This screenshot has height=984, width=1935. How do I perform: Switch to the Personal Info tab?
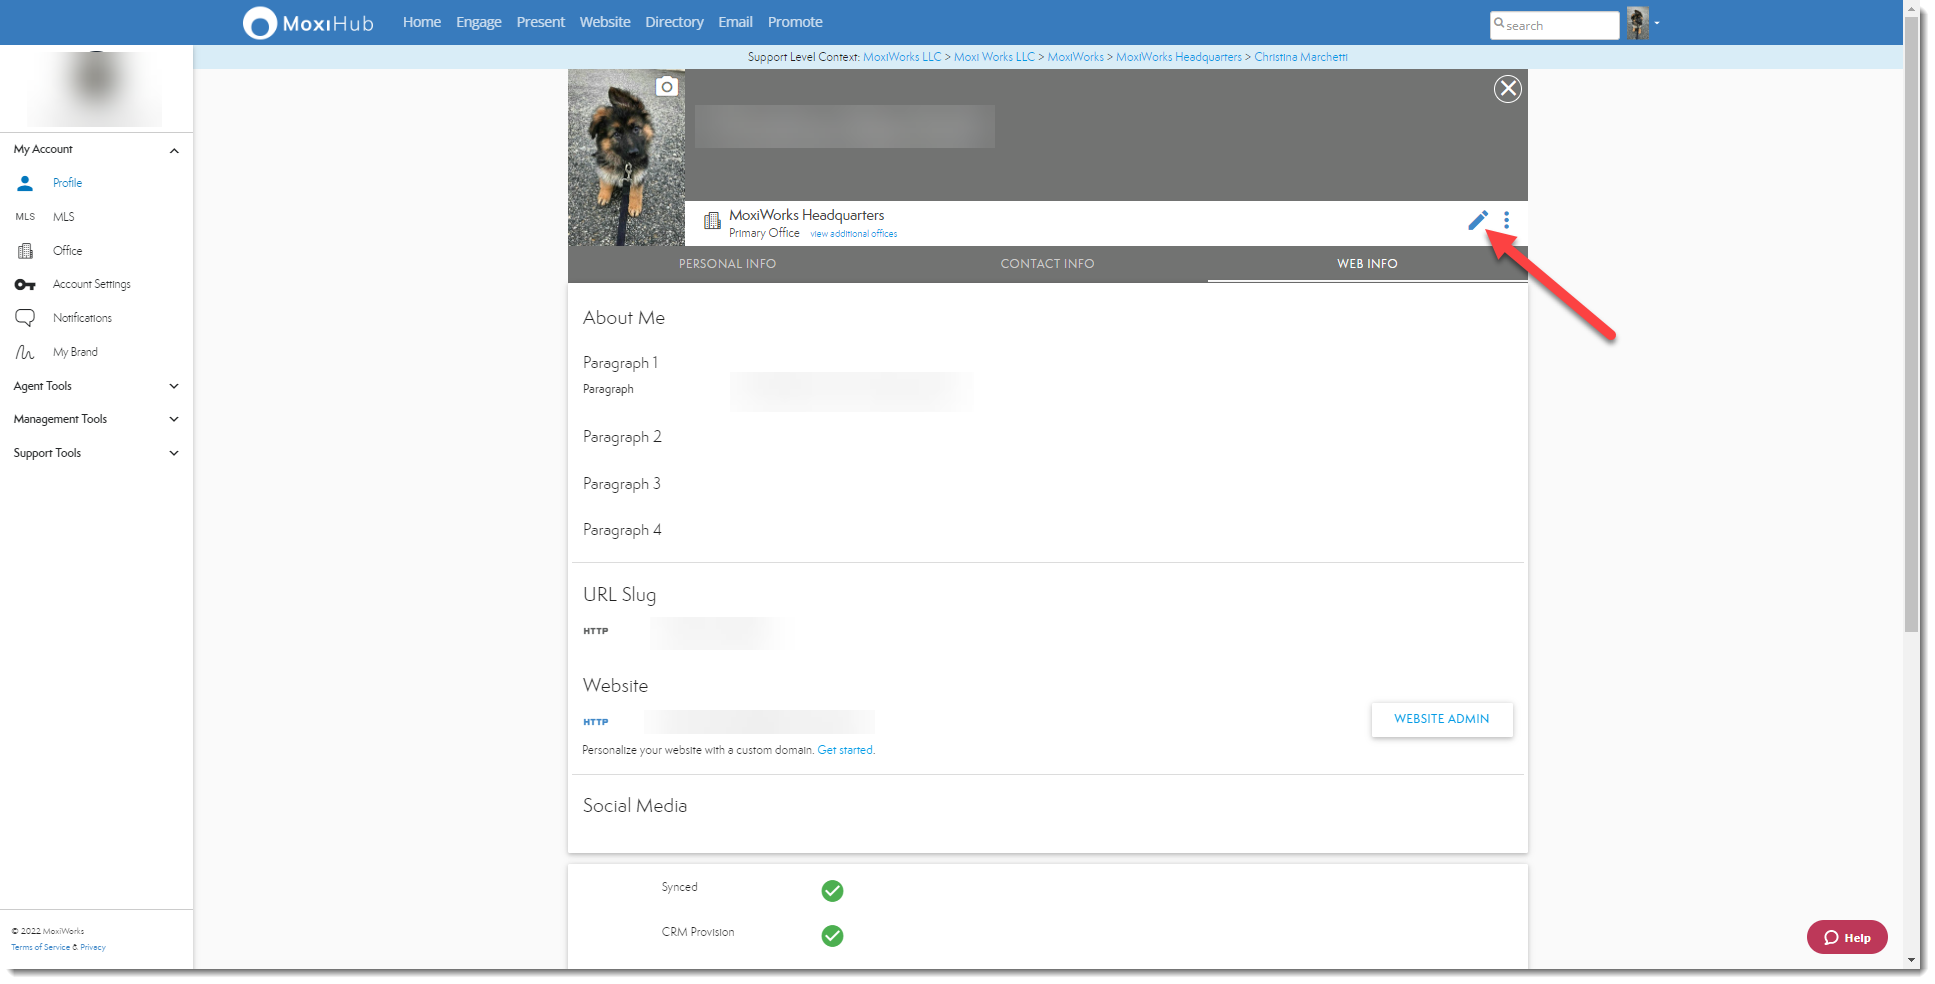click(727, 264)
